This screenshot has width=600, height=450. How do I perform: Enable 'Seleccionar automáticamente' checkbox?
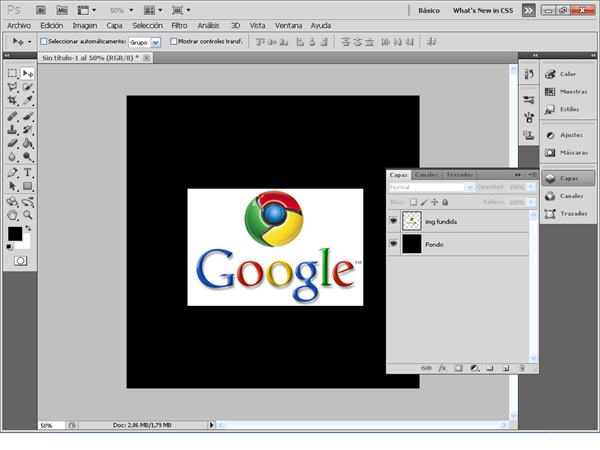tap(43, 42)
